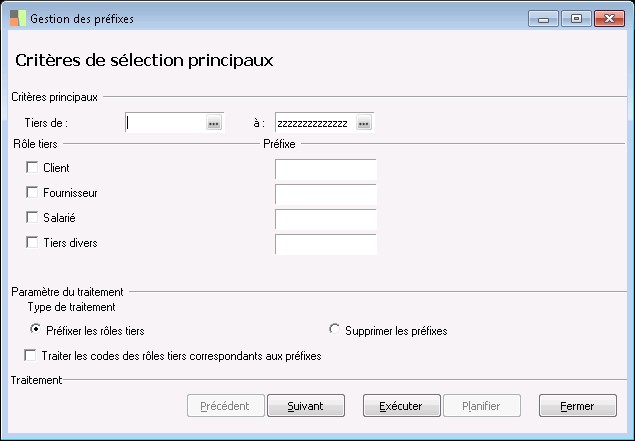Enable 'Traiter les codes des rôles tiers' option
Viewport: 635px width, 441px height.
coord(33,355)
